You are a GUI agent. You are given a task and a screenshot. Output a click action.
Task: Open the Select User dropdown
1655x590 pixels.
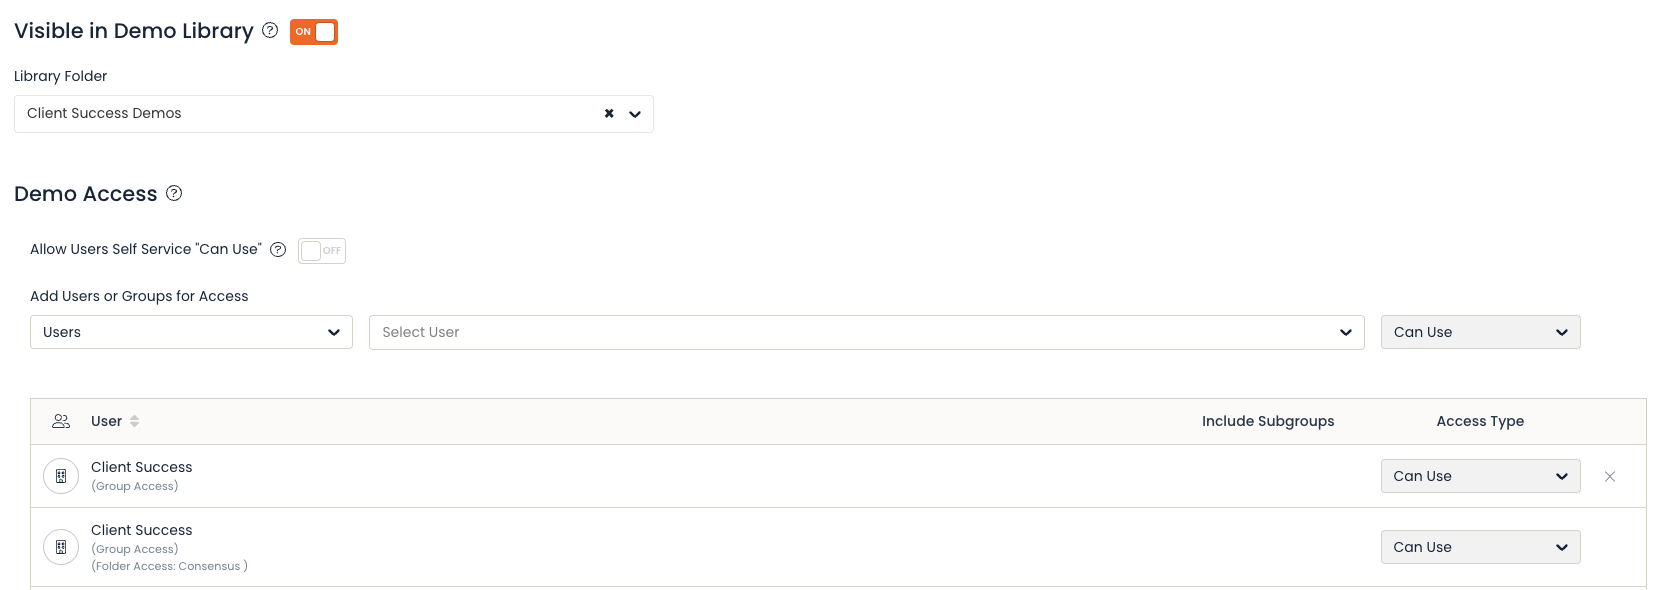pyautogui.click(x=867, y=332)
